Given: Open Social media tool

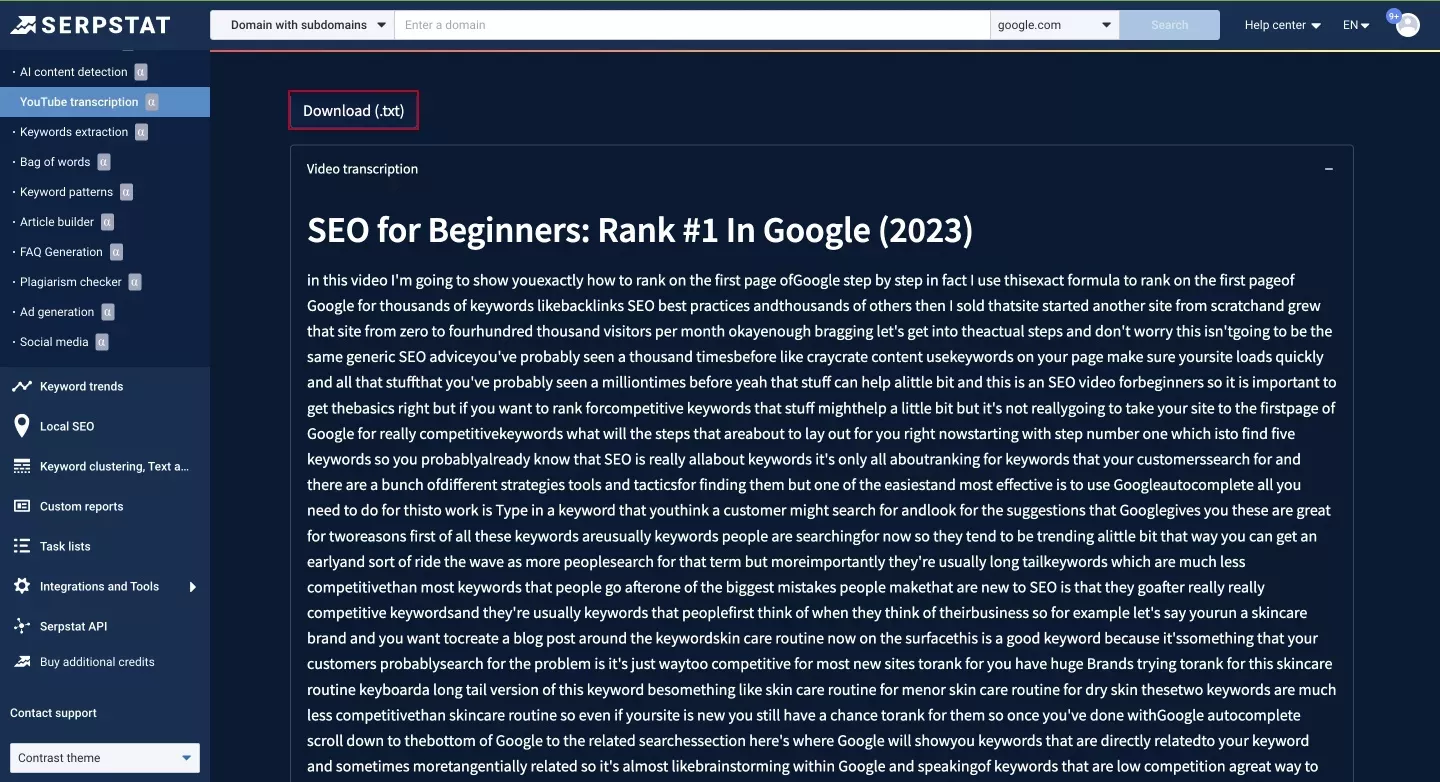Looking at the screenshot, I should pos(54,342).
